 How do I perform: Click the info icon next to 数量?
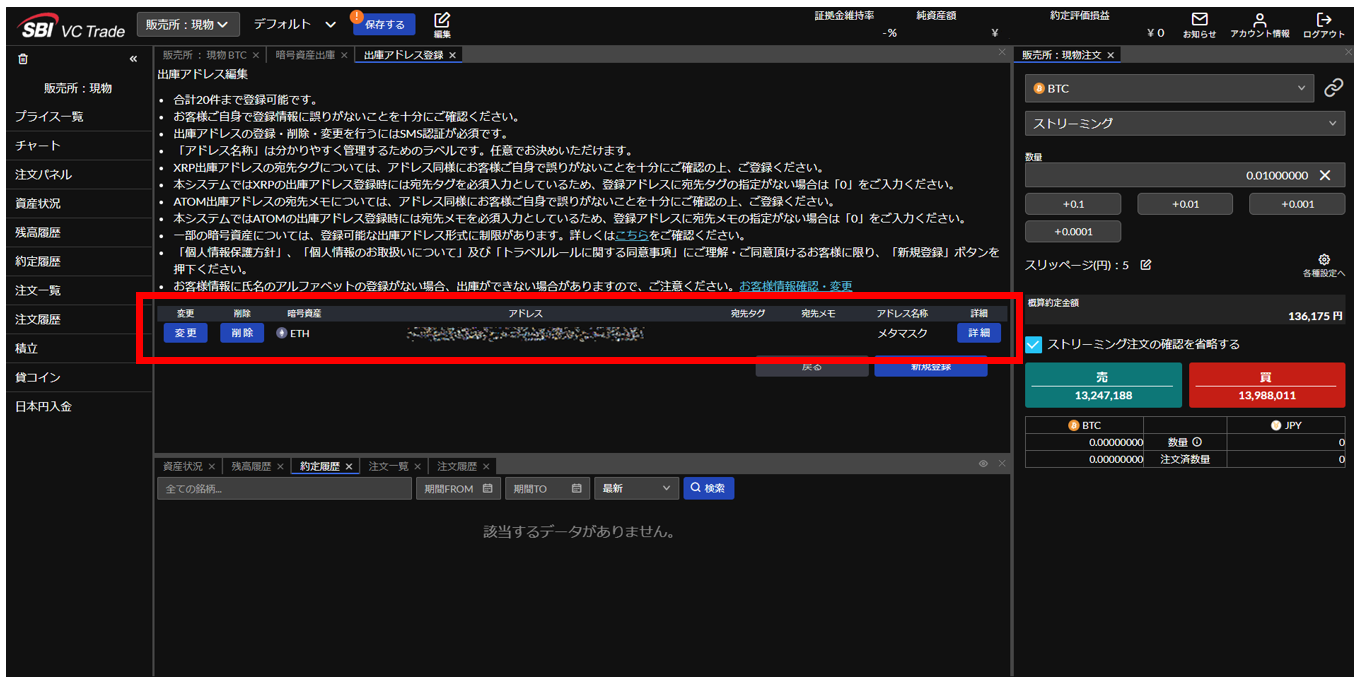click(1196, 441)
